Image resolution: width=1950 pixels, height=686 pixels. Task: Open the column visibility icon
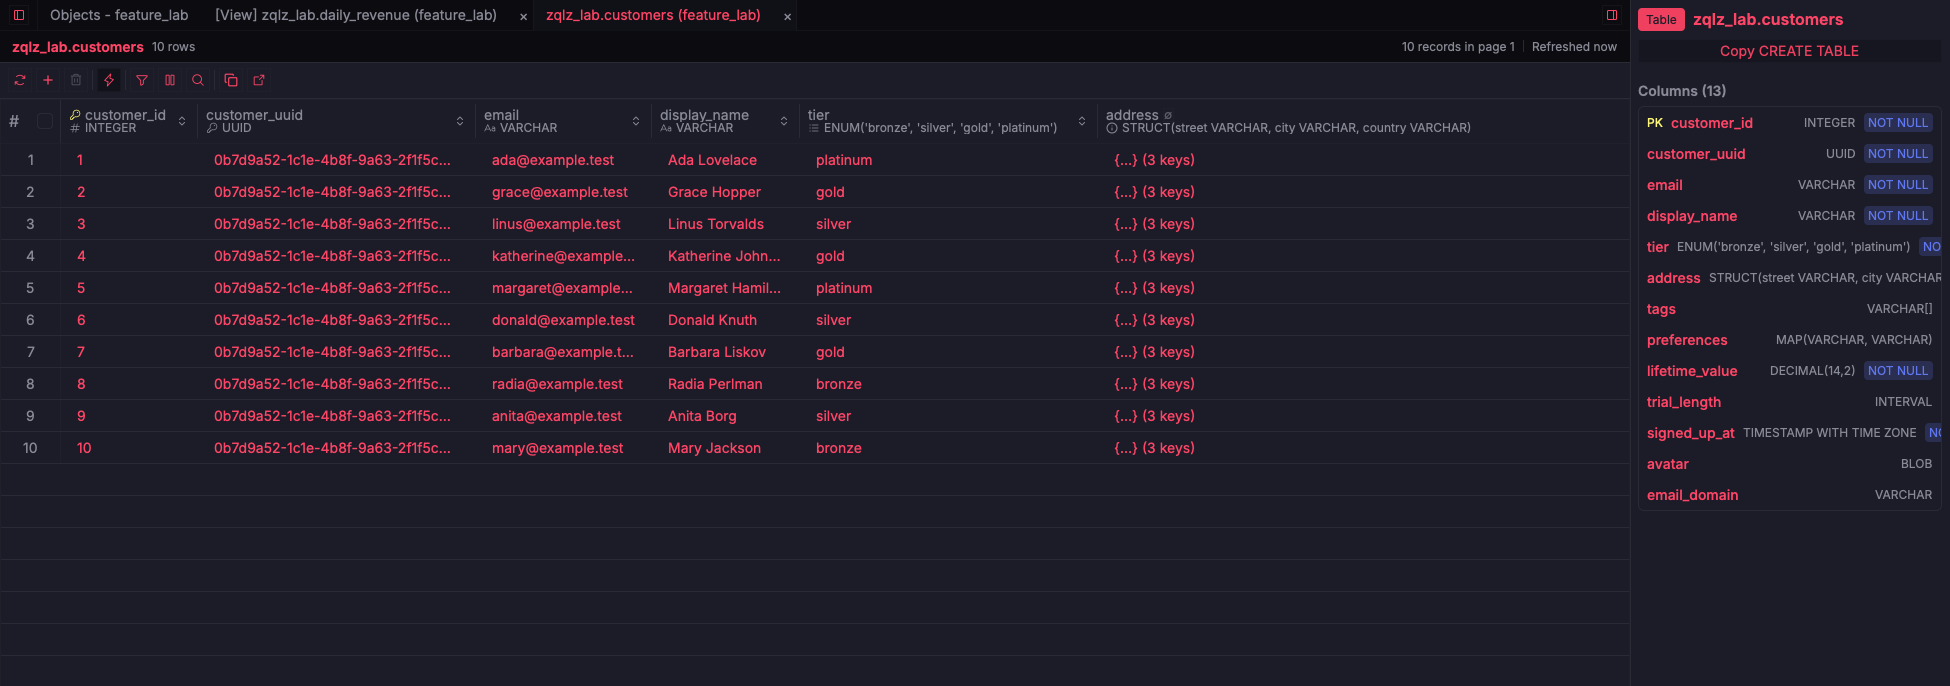click(x=170, y=80)
